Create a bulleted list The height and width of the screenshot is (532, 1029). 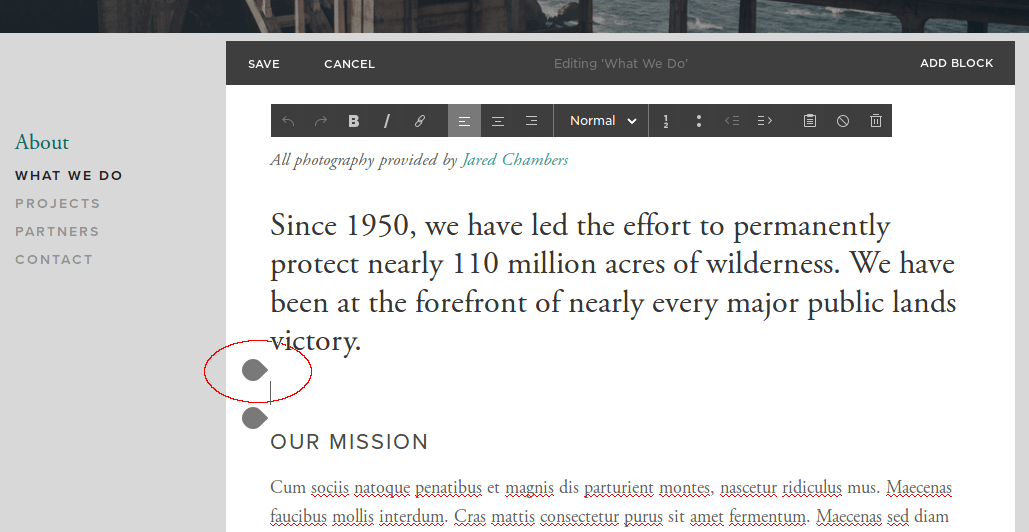(698, 121)
